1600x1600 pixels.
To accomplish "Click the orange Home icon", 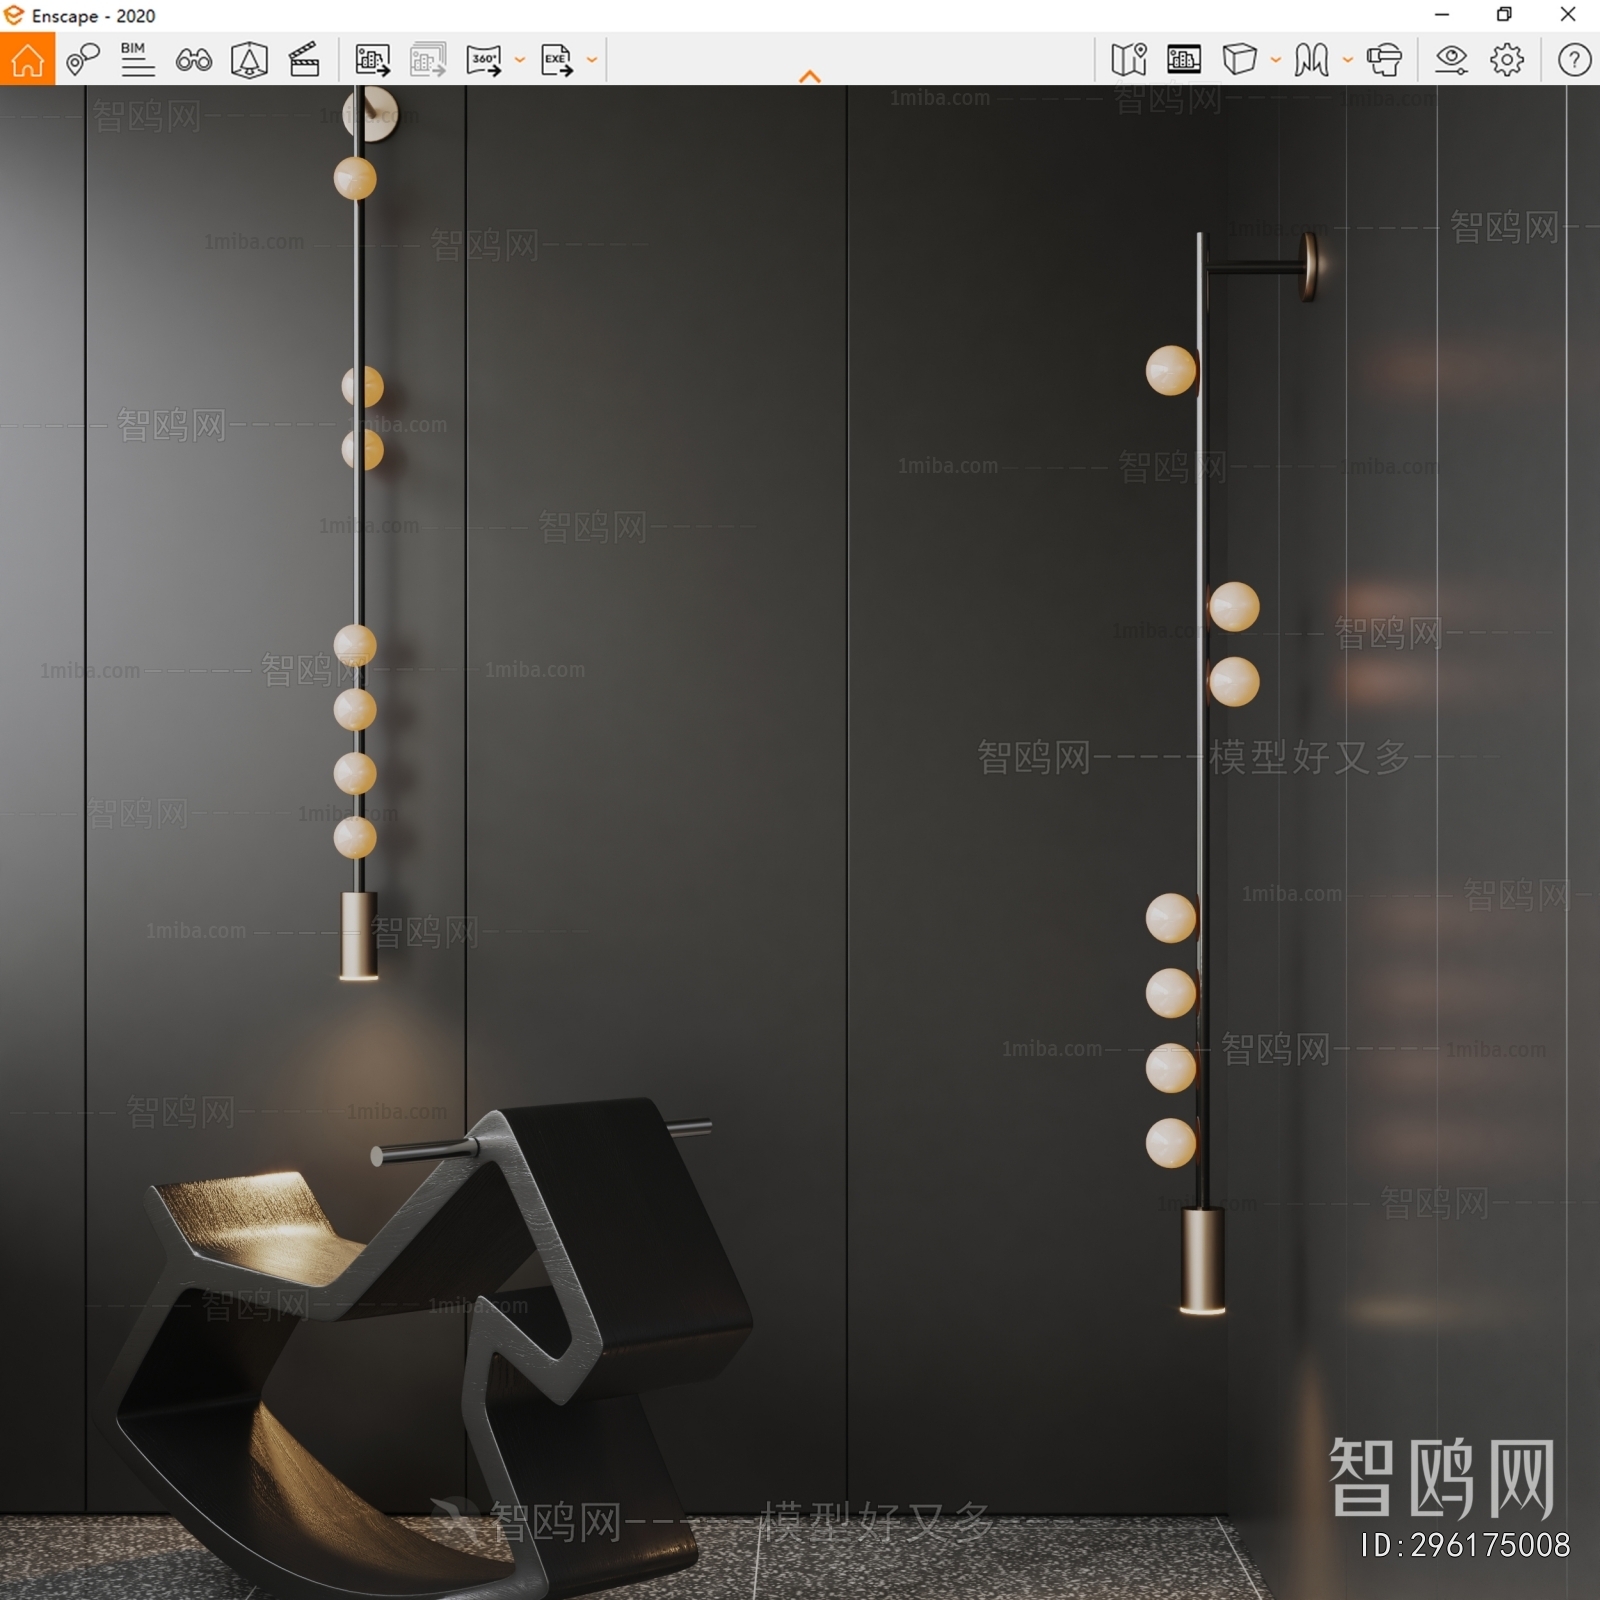I will (x=27, y=59).
